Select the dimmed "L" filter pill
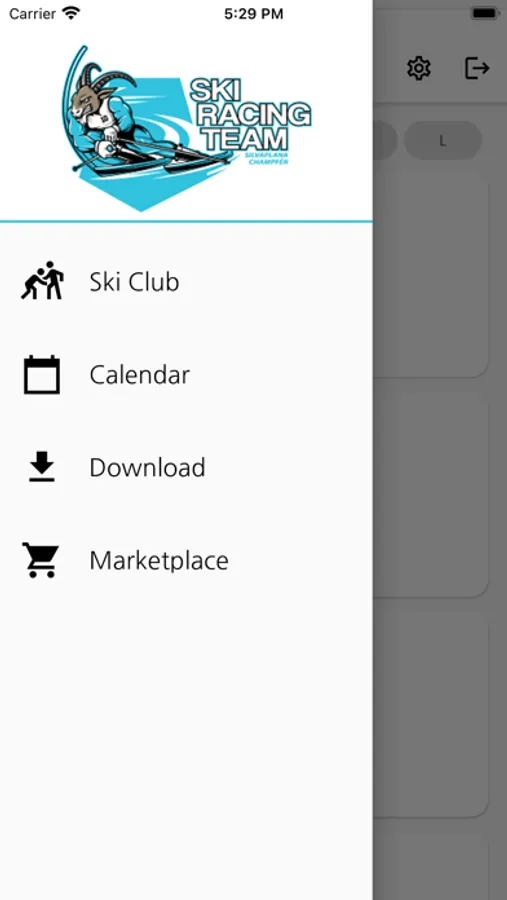This screenshot has height=900, width=507. click(x=443, y=141)
